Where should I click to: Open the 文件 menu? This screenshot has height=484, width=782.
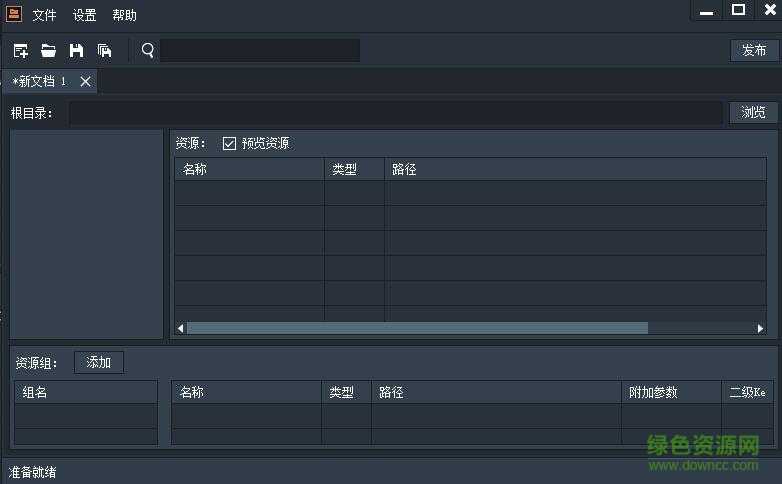(44, 15)
